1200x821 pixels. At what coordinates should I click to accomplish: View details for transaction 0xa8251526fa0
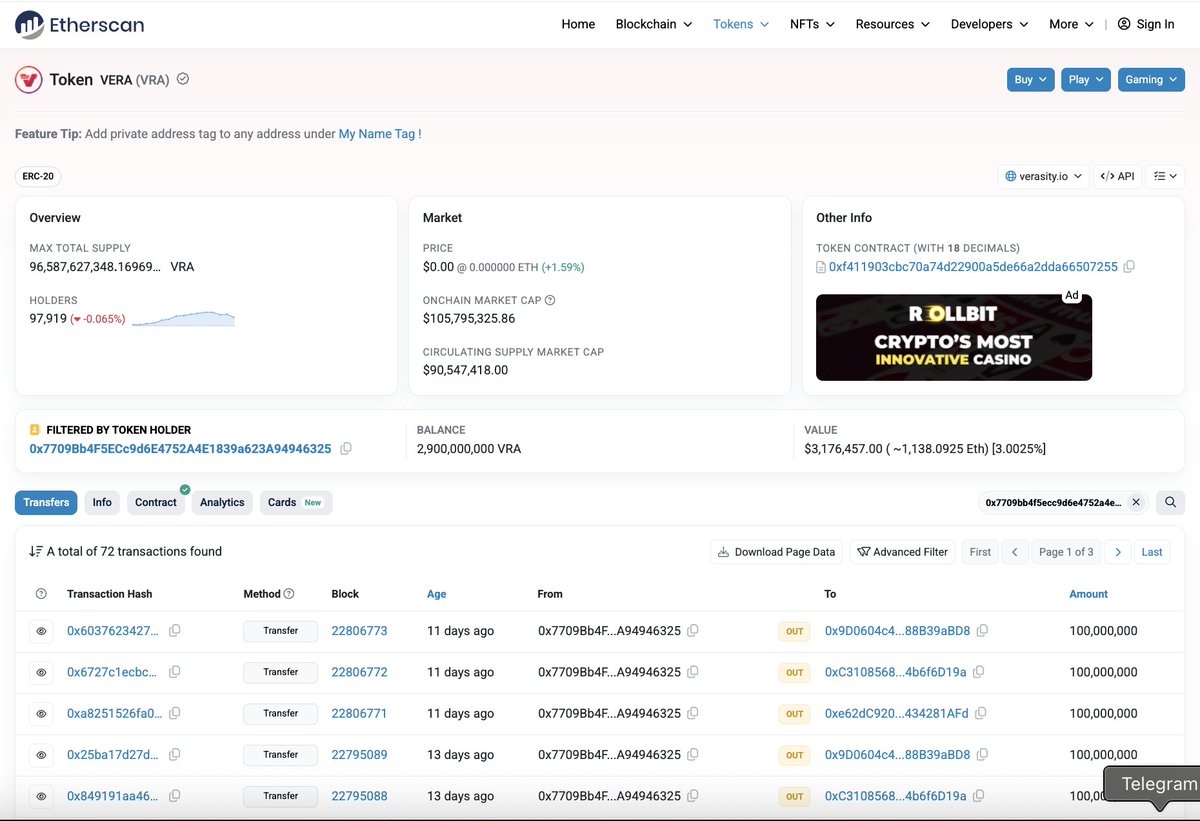point(41,714)
